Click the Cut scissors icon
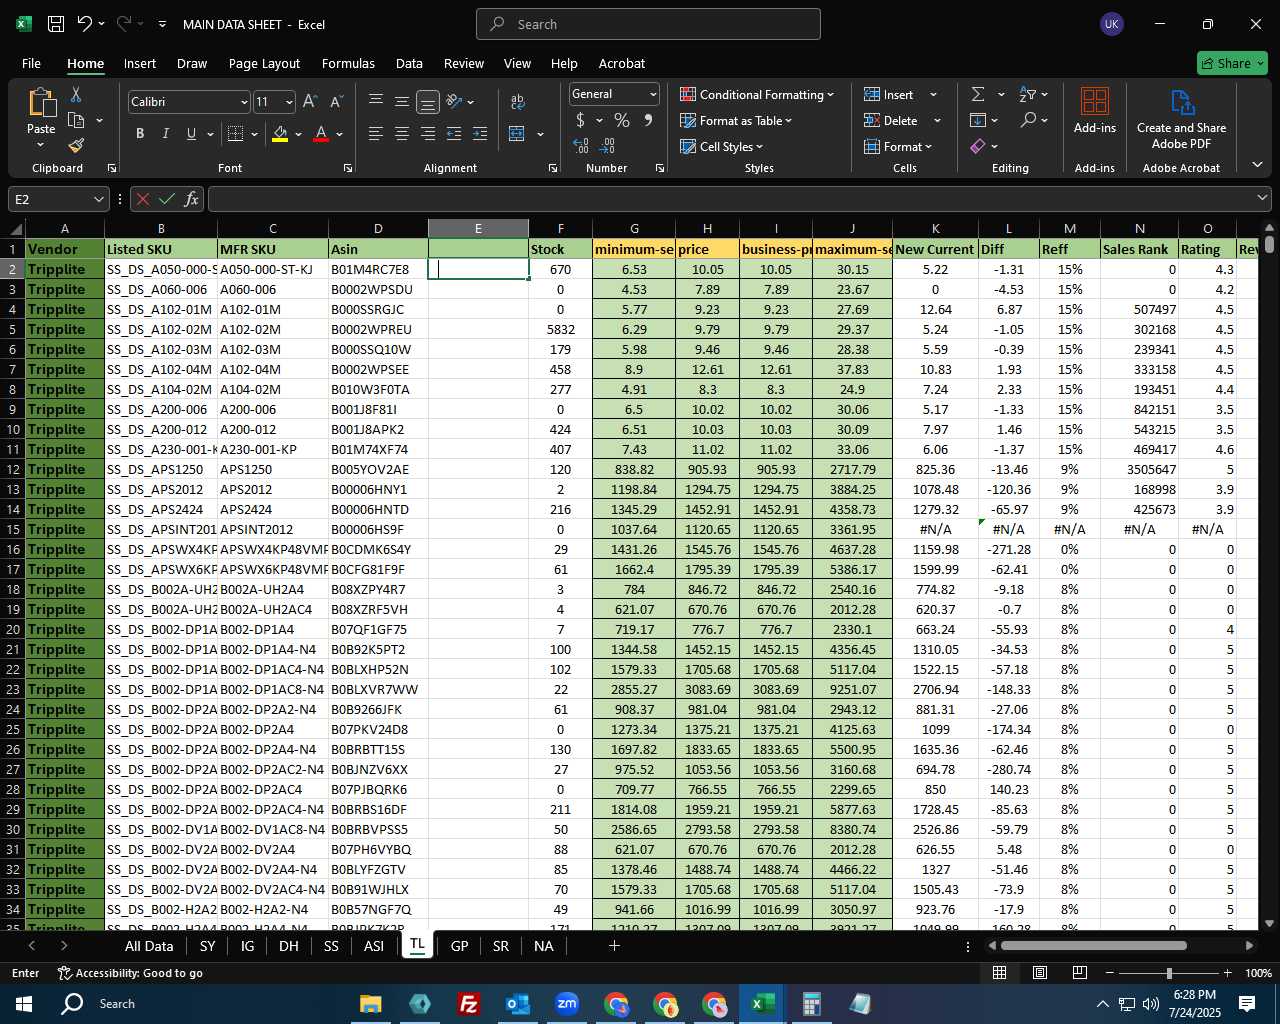This screenshot has height=1024, width=1280. (76, 94)
